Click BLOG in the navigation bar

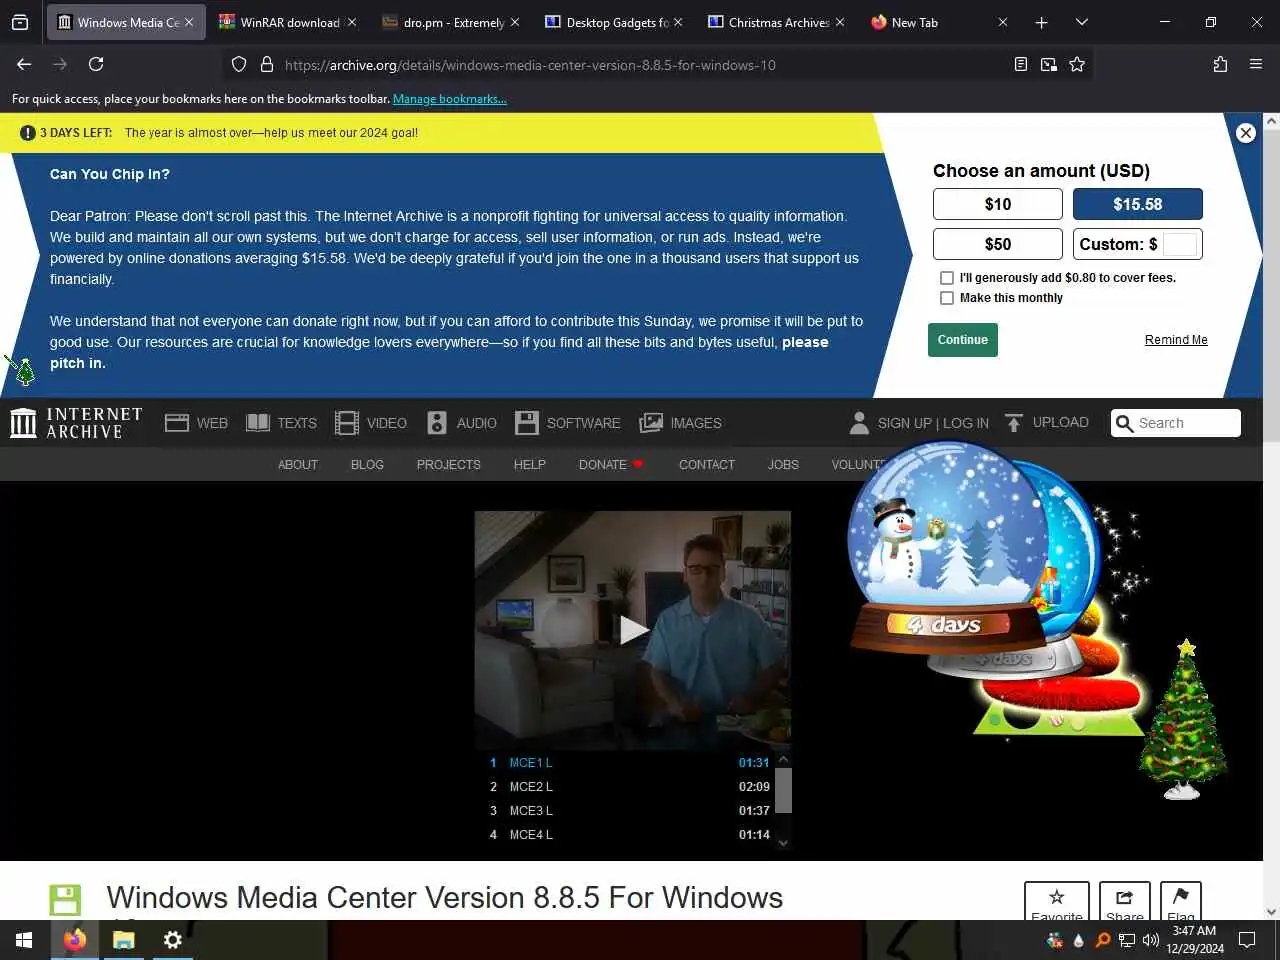367,465
